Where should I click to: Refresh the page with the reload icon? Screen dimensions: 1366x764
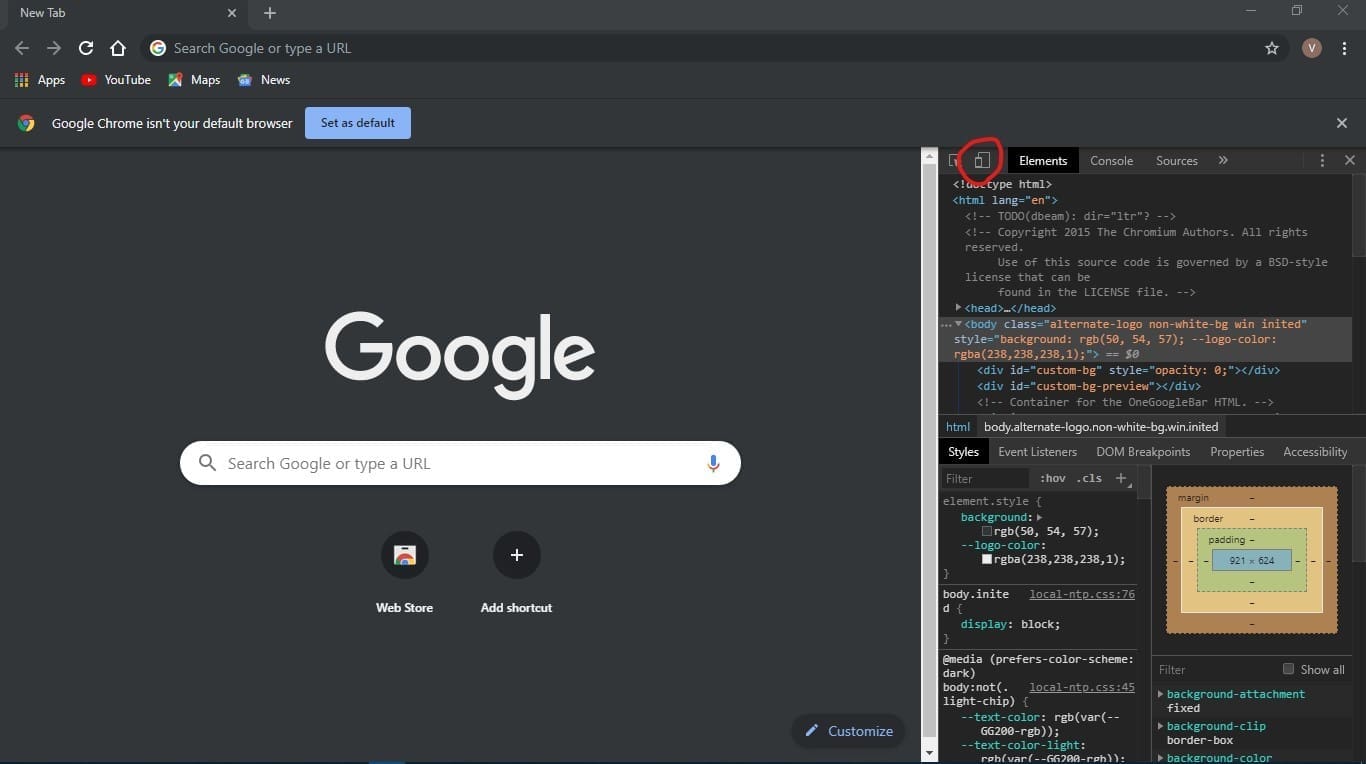tap(86, 47)
